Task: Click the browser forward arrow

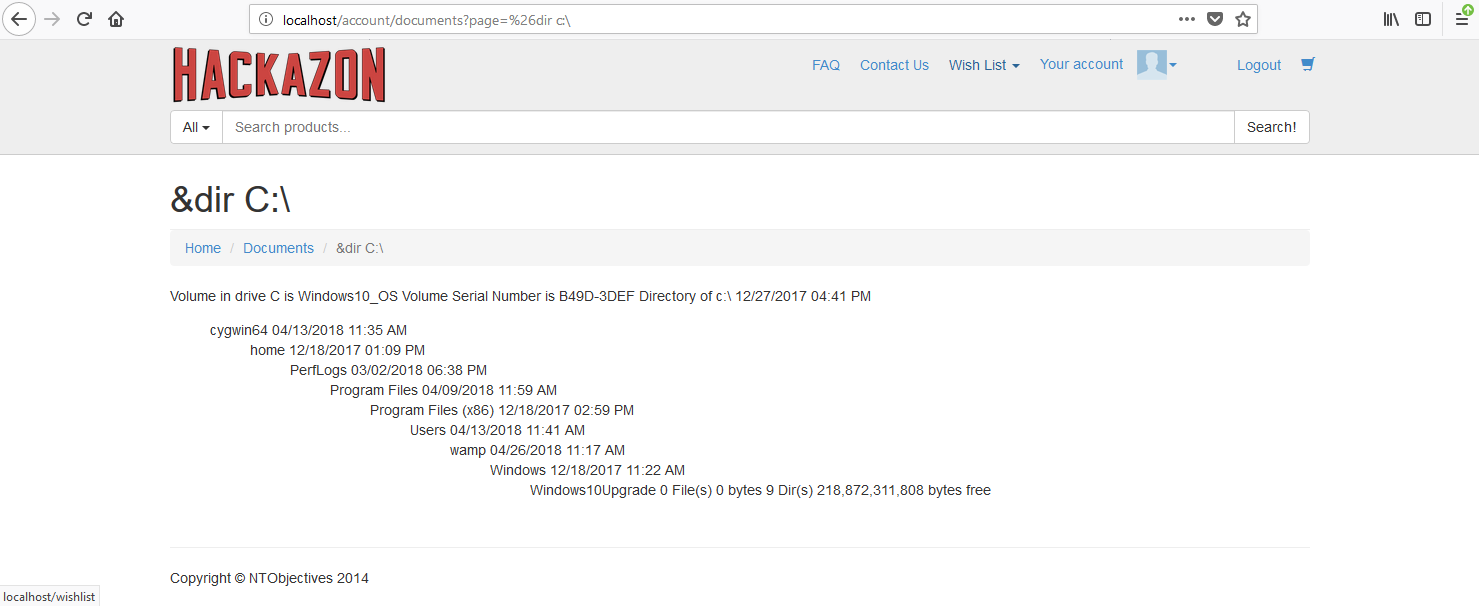Action: pos(52,19)
